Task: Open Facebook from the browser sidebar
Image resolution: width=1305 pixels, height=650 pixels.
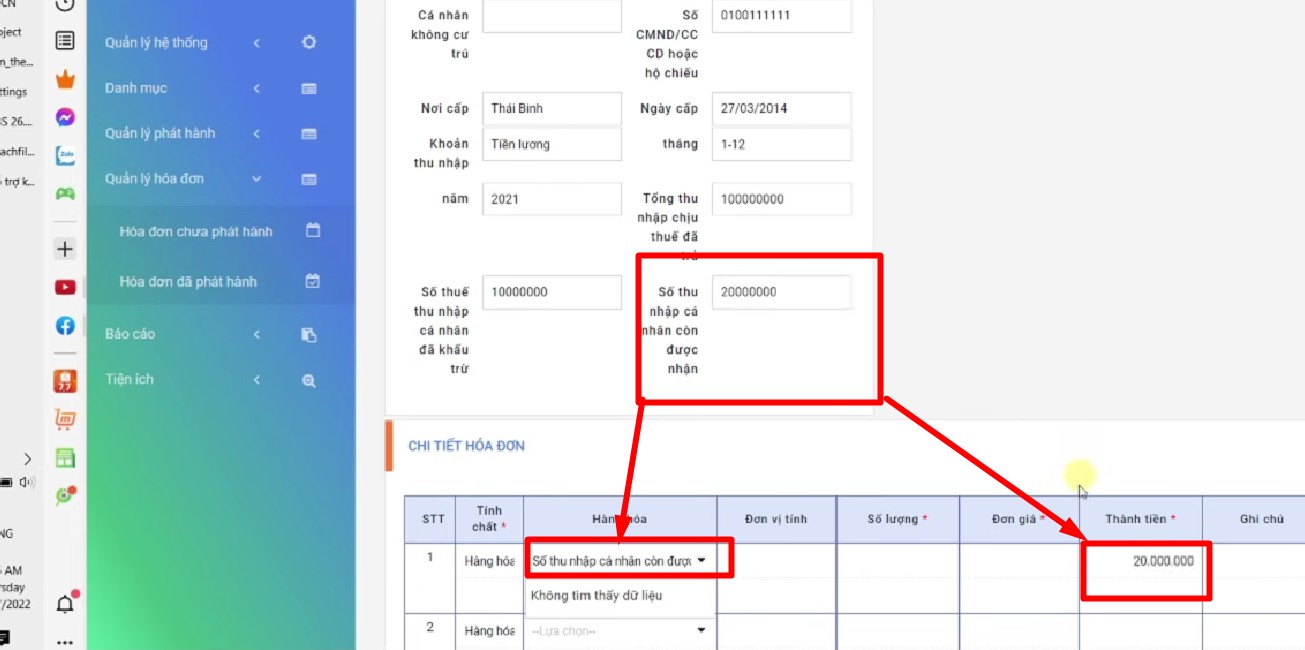Action: pyautogui.click(x=65, y=326)
